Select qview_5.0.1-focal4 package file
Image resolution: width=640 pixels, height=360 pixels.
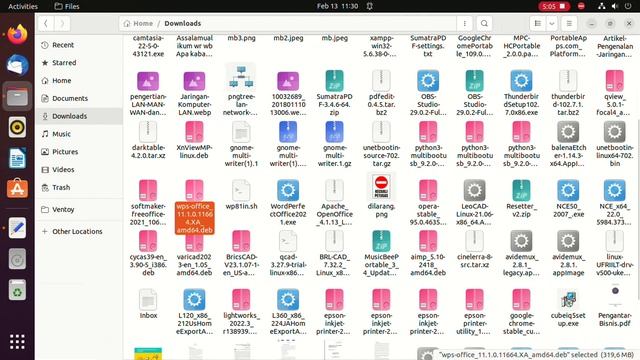tap(615, 93)
